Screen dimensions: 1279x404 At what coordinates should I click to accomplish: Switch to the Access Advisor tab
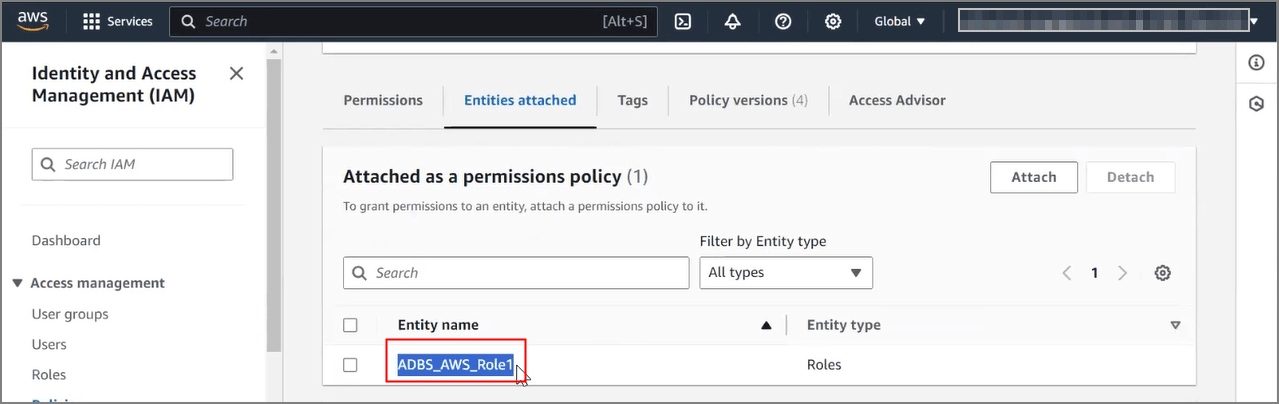896,100
